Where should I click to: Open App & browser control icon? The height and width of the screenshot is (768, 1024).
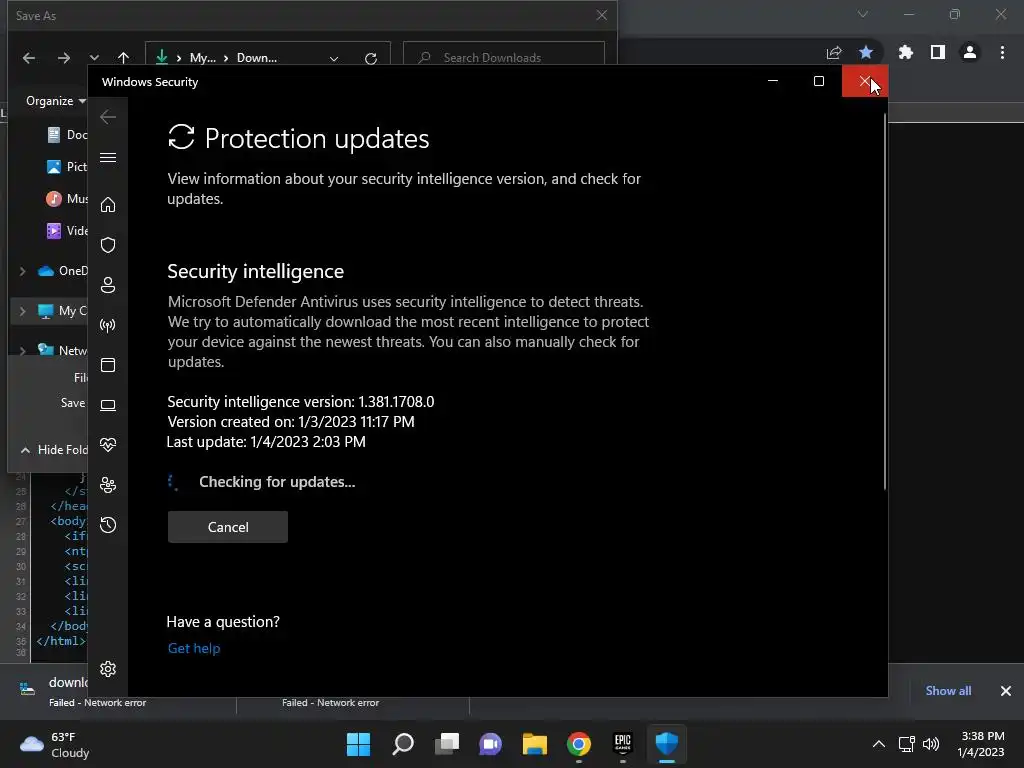(108, 365)
